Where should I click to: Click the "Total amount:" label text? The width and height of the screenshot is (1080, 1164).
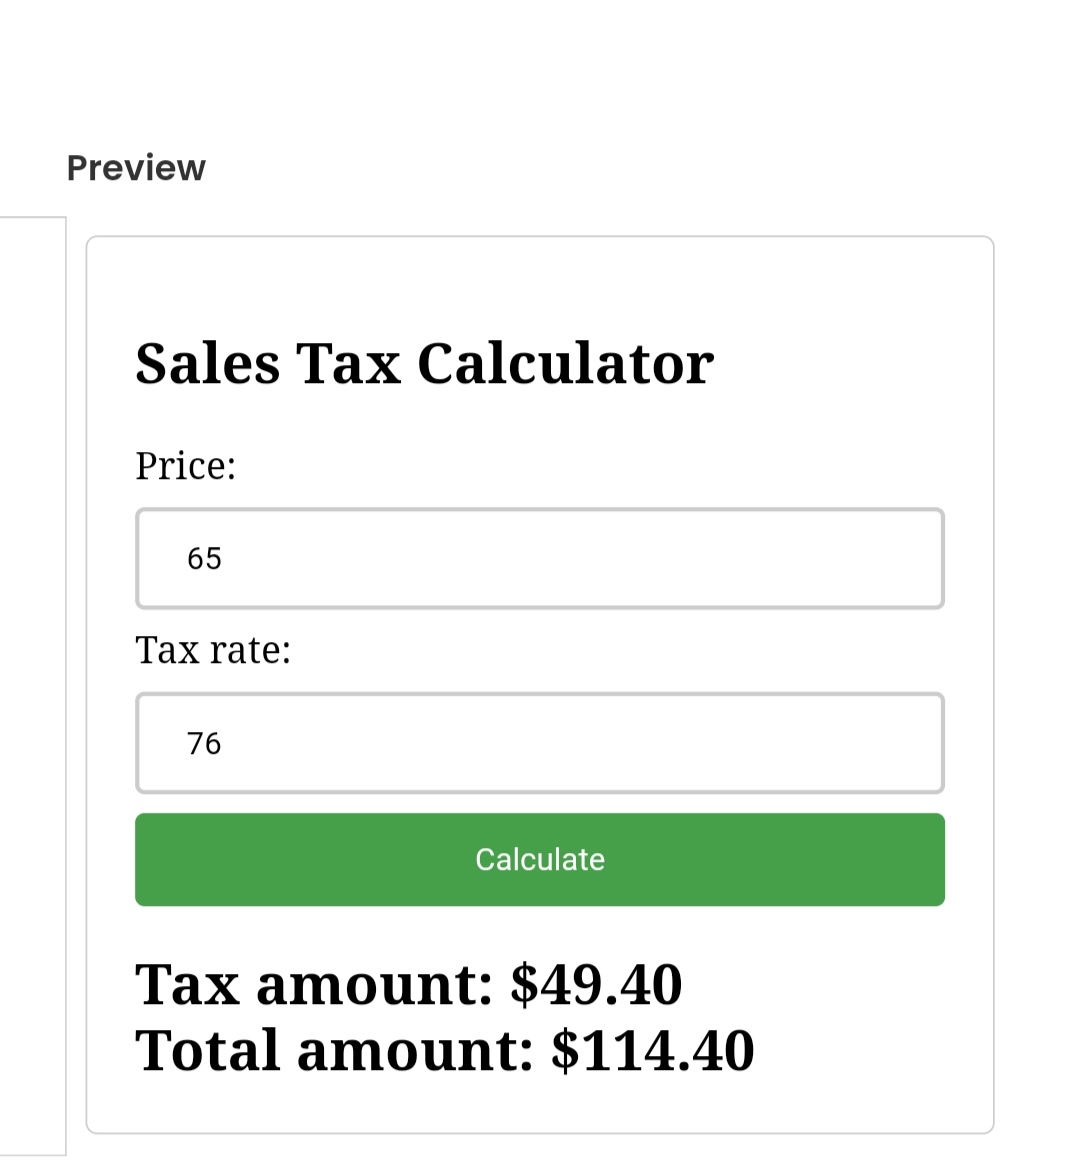334,1051
